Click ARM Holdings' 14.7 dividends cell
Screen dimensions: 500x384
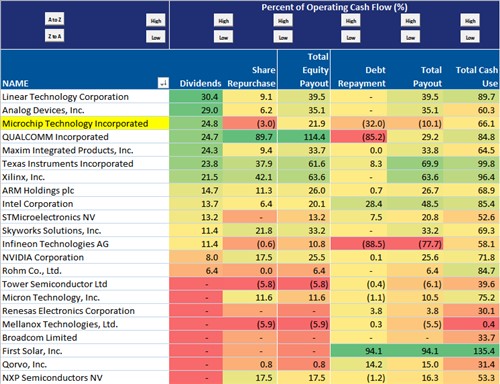click(x=196, y=190)
